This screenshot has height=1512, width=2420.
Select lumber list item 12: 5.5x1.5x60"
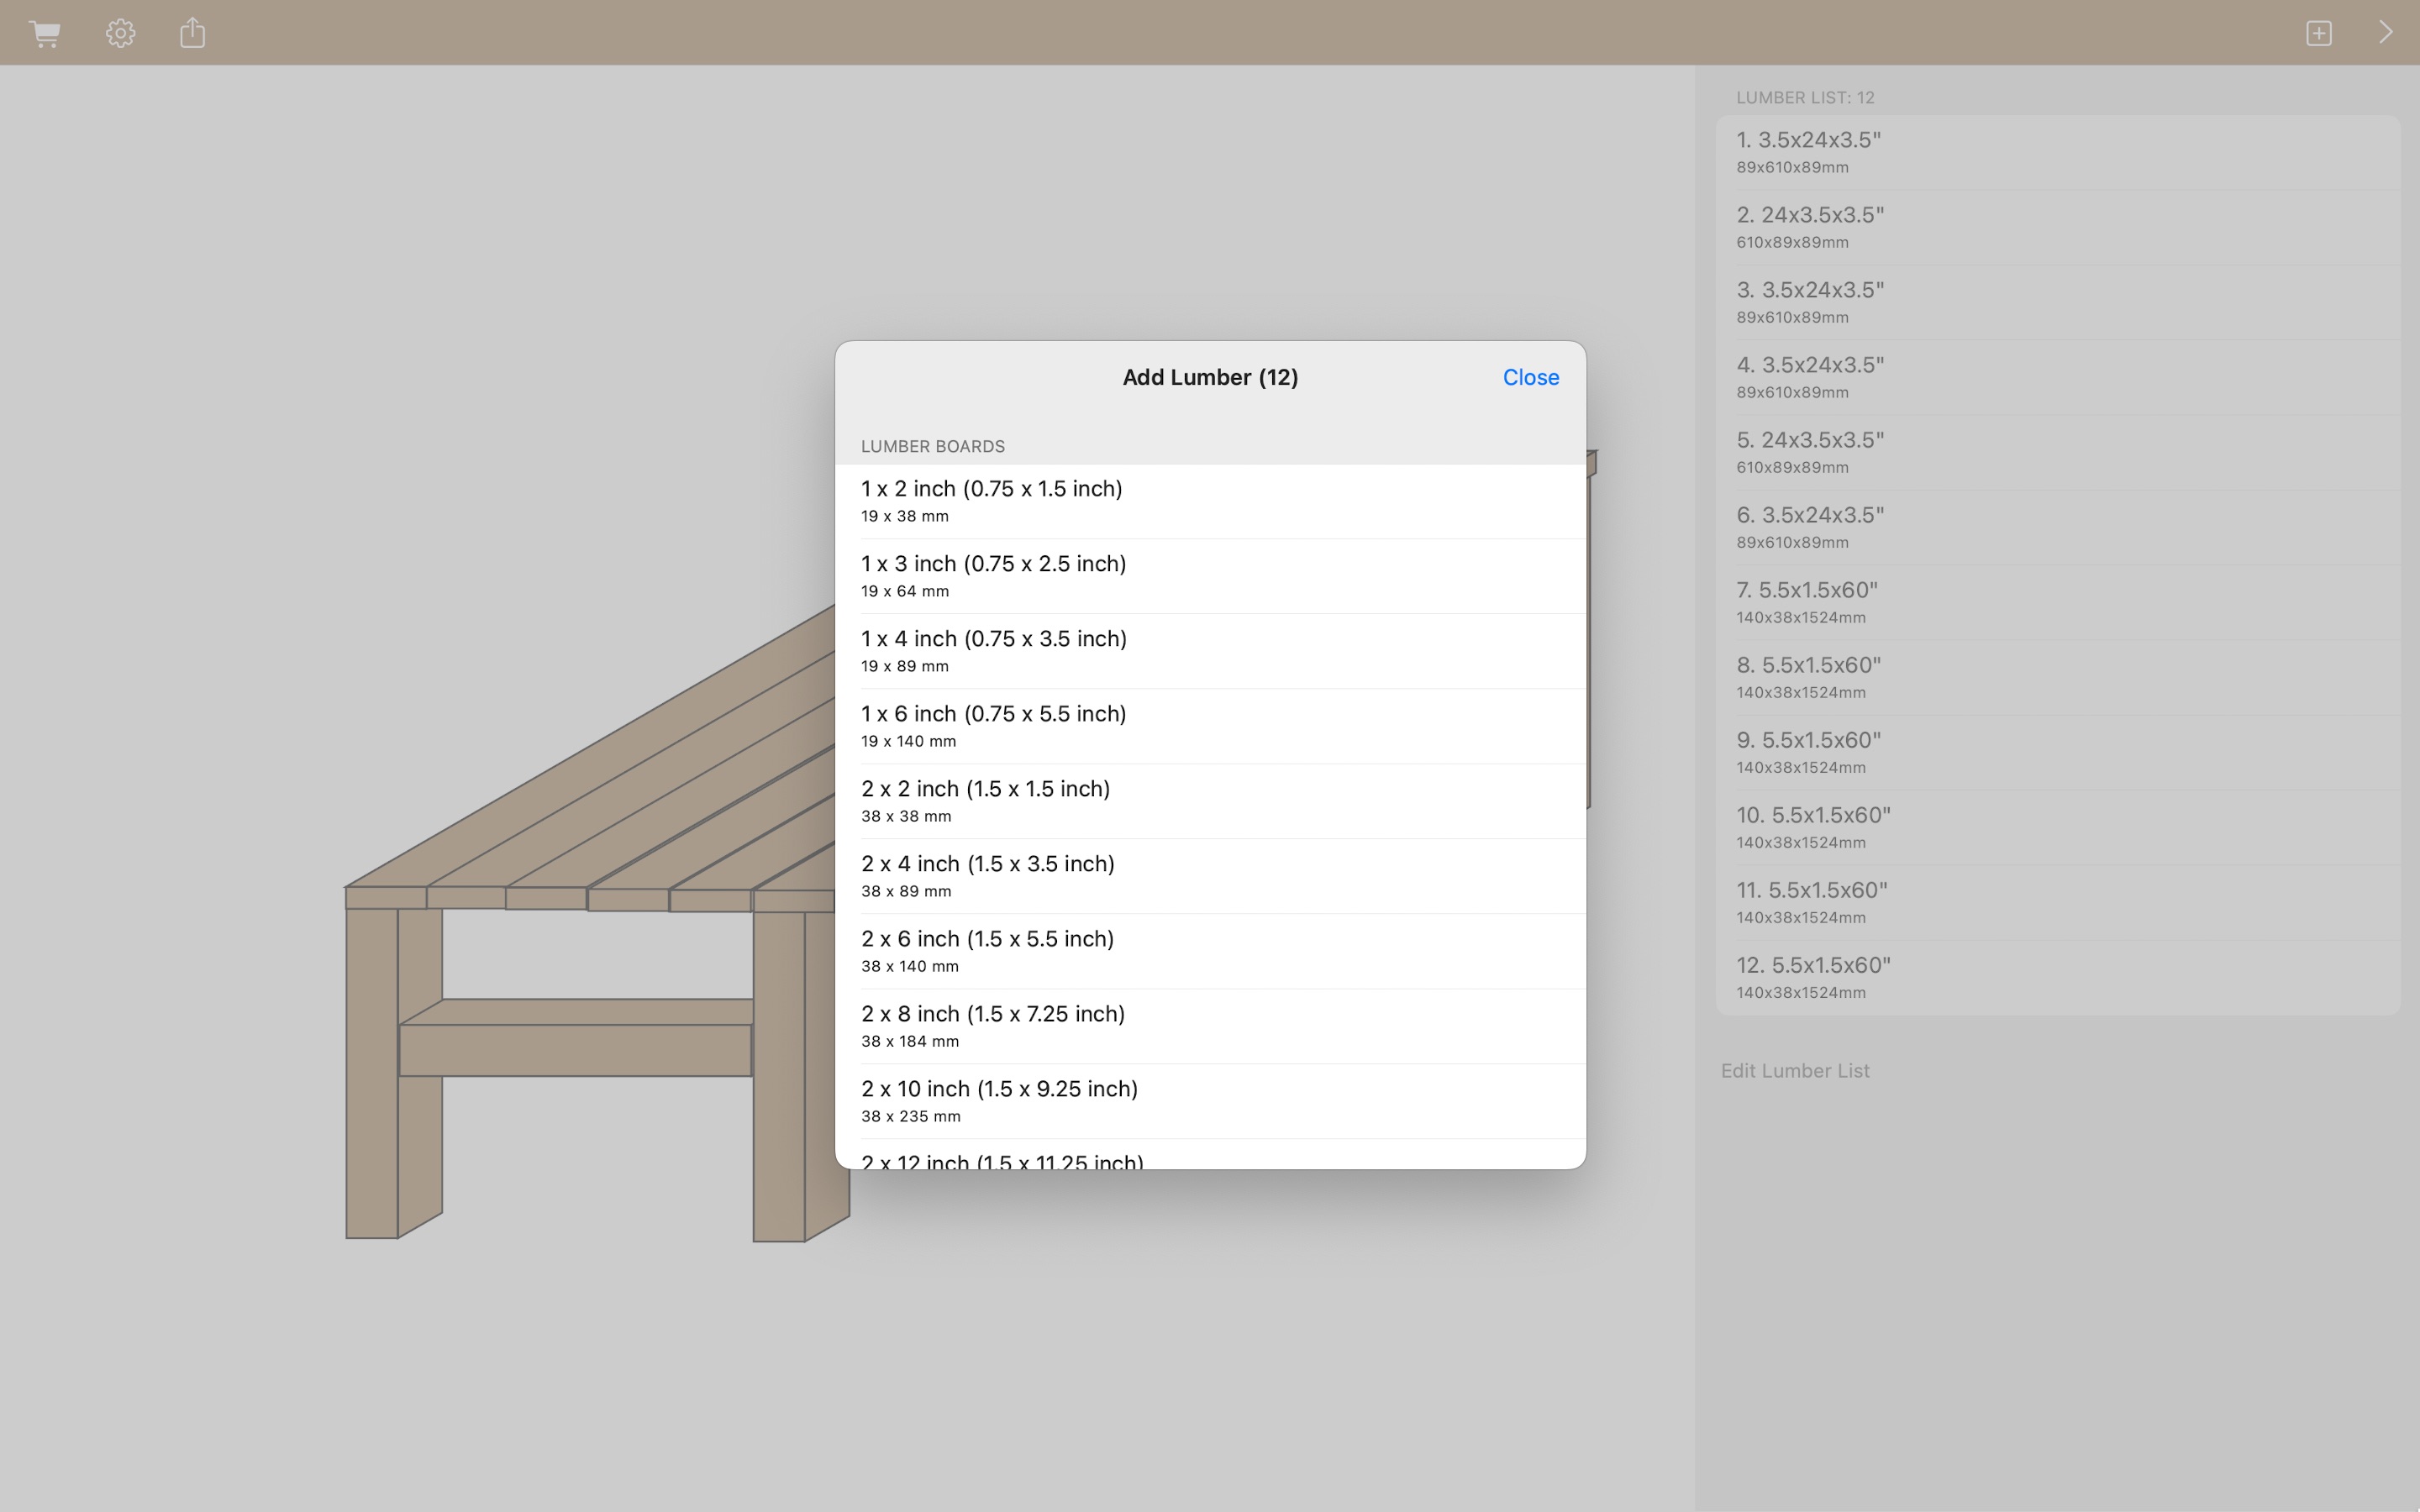[2060, 977]
